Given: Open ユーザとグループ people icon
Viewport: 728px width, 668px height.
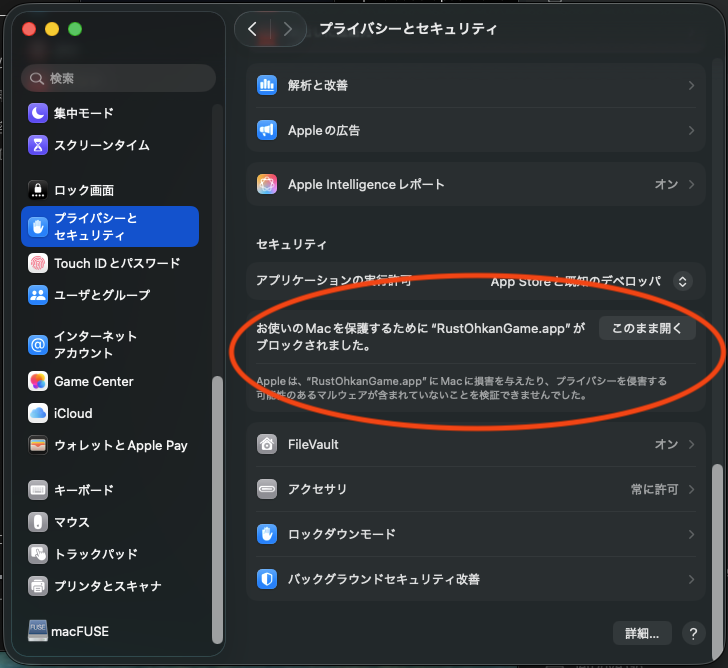Looking at the screenshot, I should [38, 295].
